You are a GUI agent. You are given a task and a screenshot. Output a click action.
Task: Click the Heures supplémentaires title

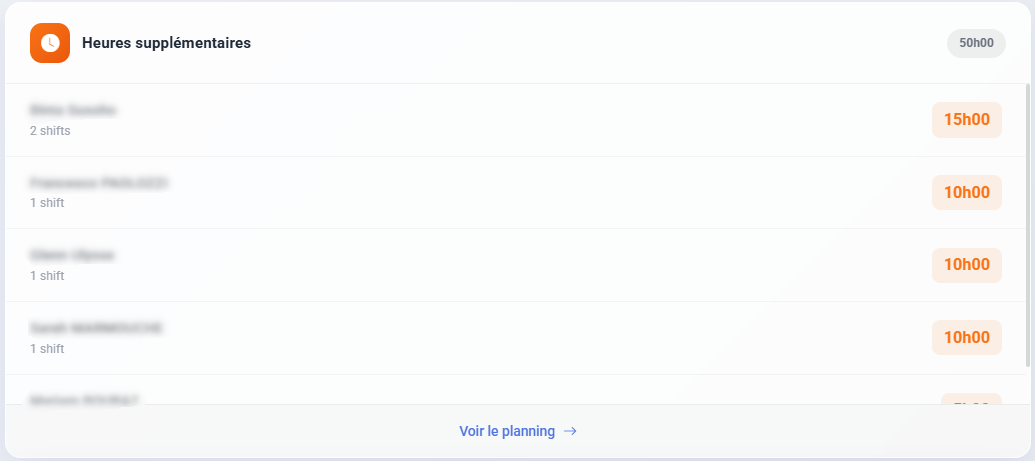[166, 43]
